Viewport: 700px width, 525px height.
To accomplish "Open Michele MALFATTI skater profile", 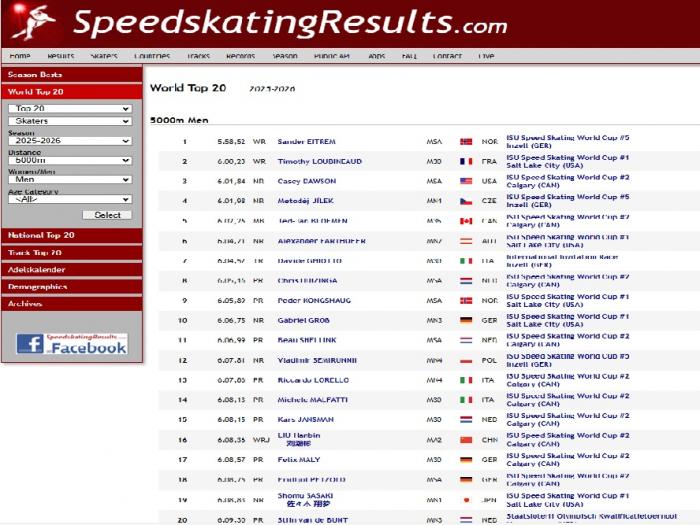I will click(312, 400).
